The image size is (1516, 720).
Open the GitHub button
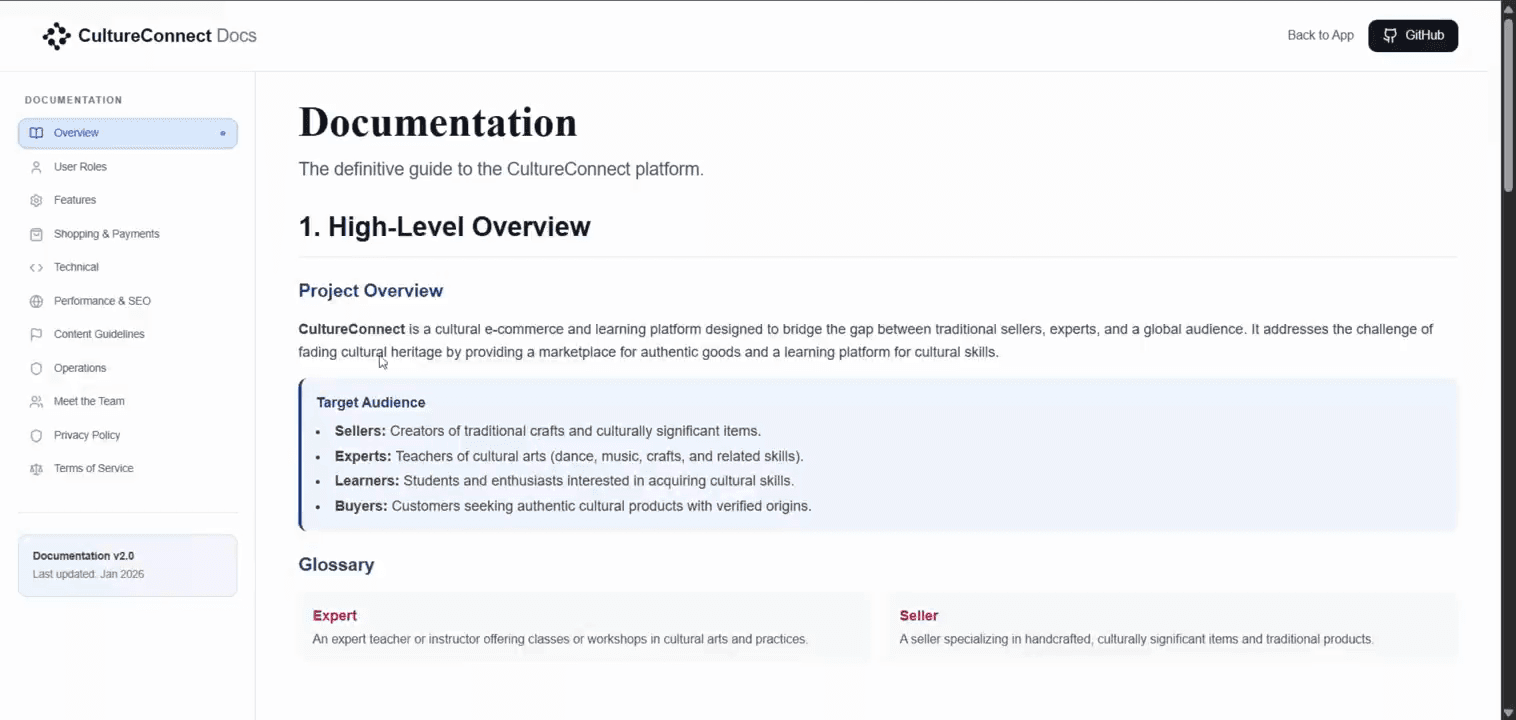[1413, 36]
